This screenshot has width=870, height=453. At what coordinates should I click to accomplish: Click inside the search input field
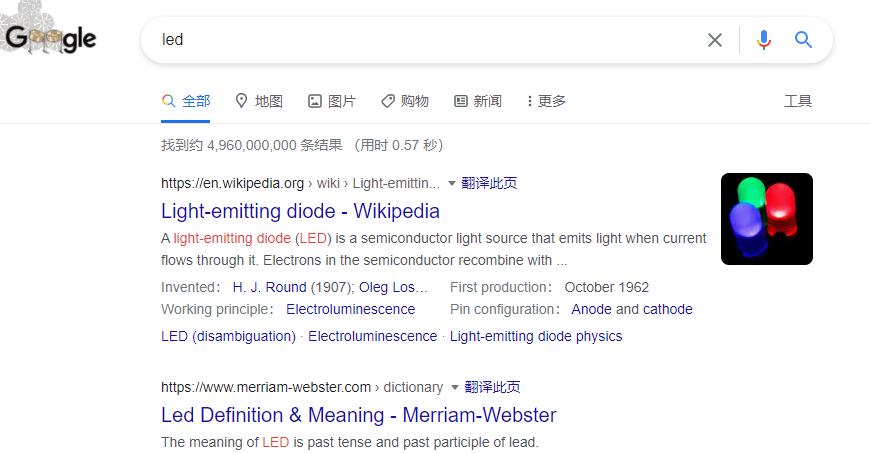click(x=420, y=40)
